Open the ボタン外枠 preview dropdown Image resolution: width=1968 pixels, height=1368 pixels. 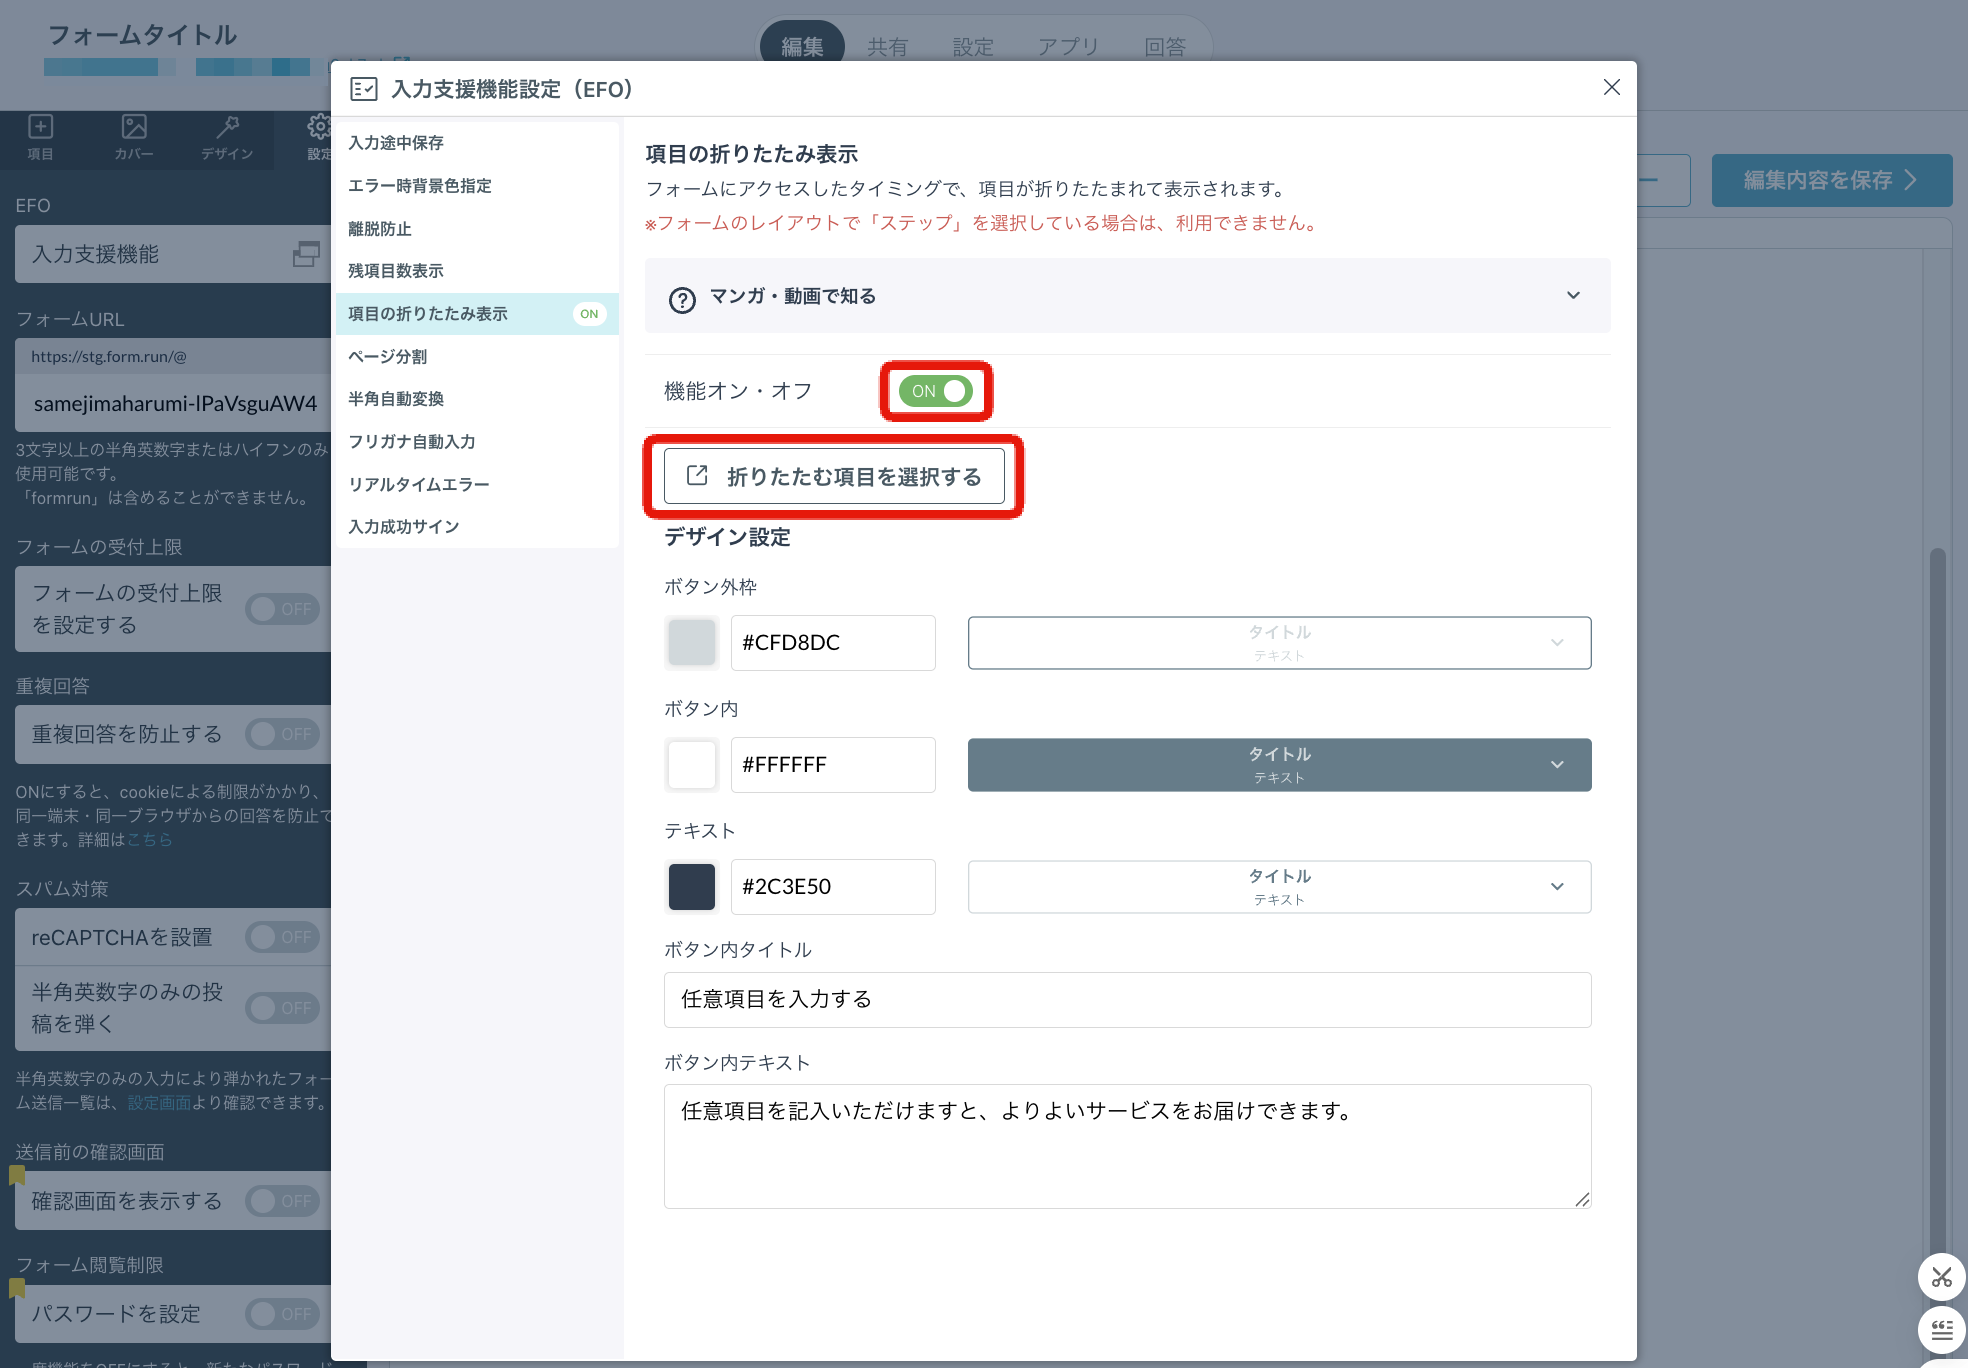point(1279,643)
